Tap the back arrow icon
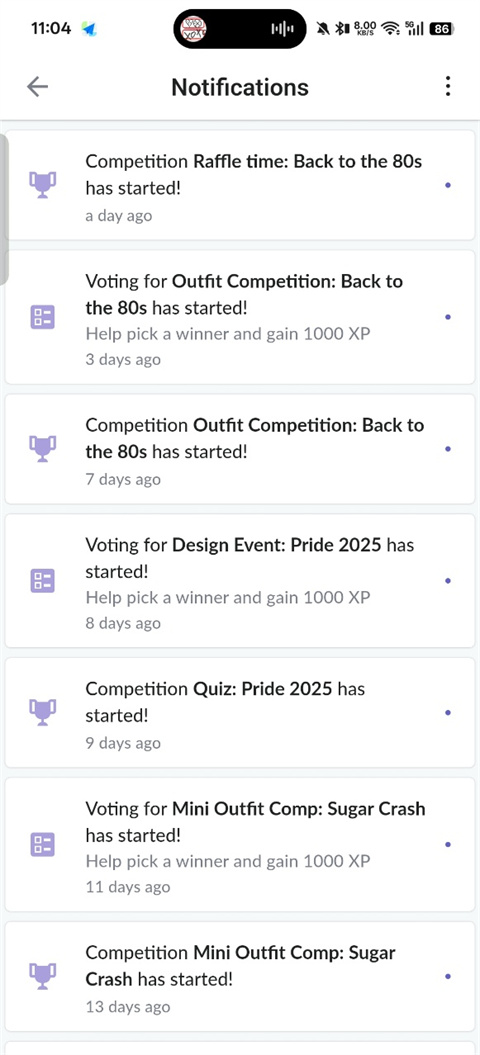The image size is (480, 1055). (37, 86)
